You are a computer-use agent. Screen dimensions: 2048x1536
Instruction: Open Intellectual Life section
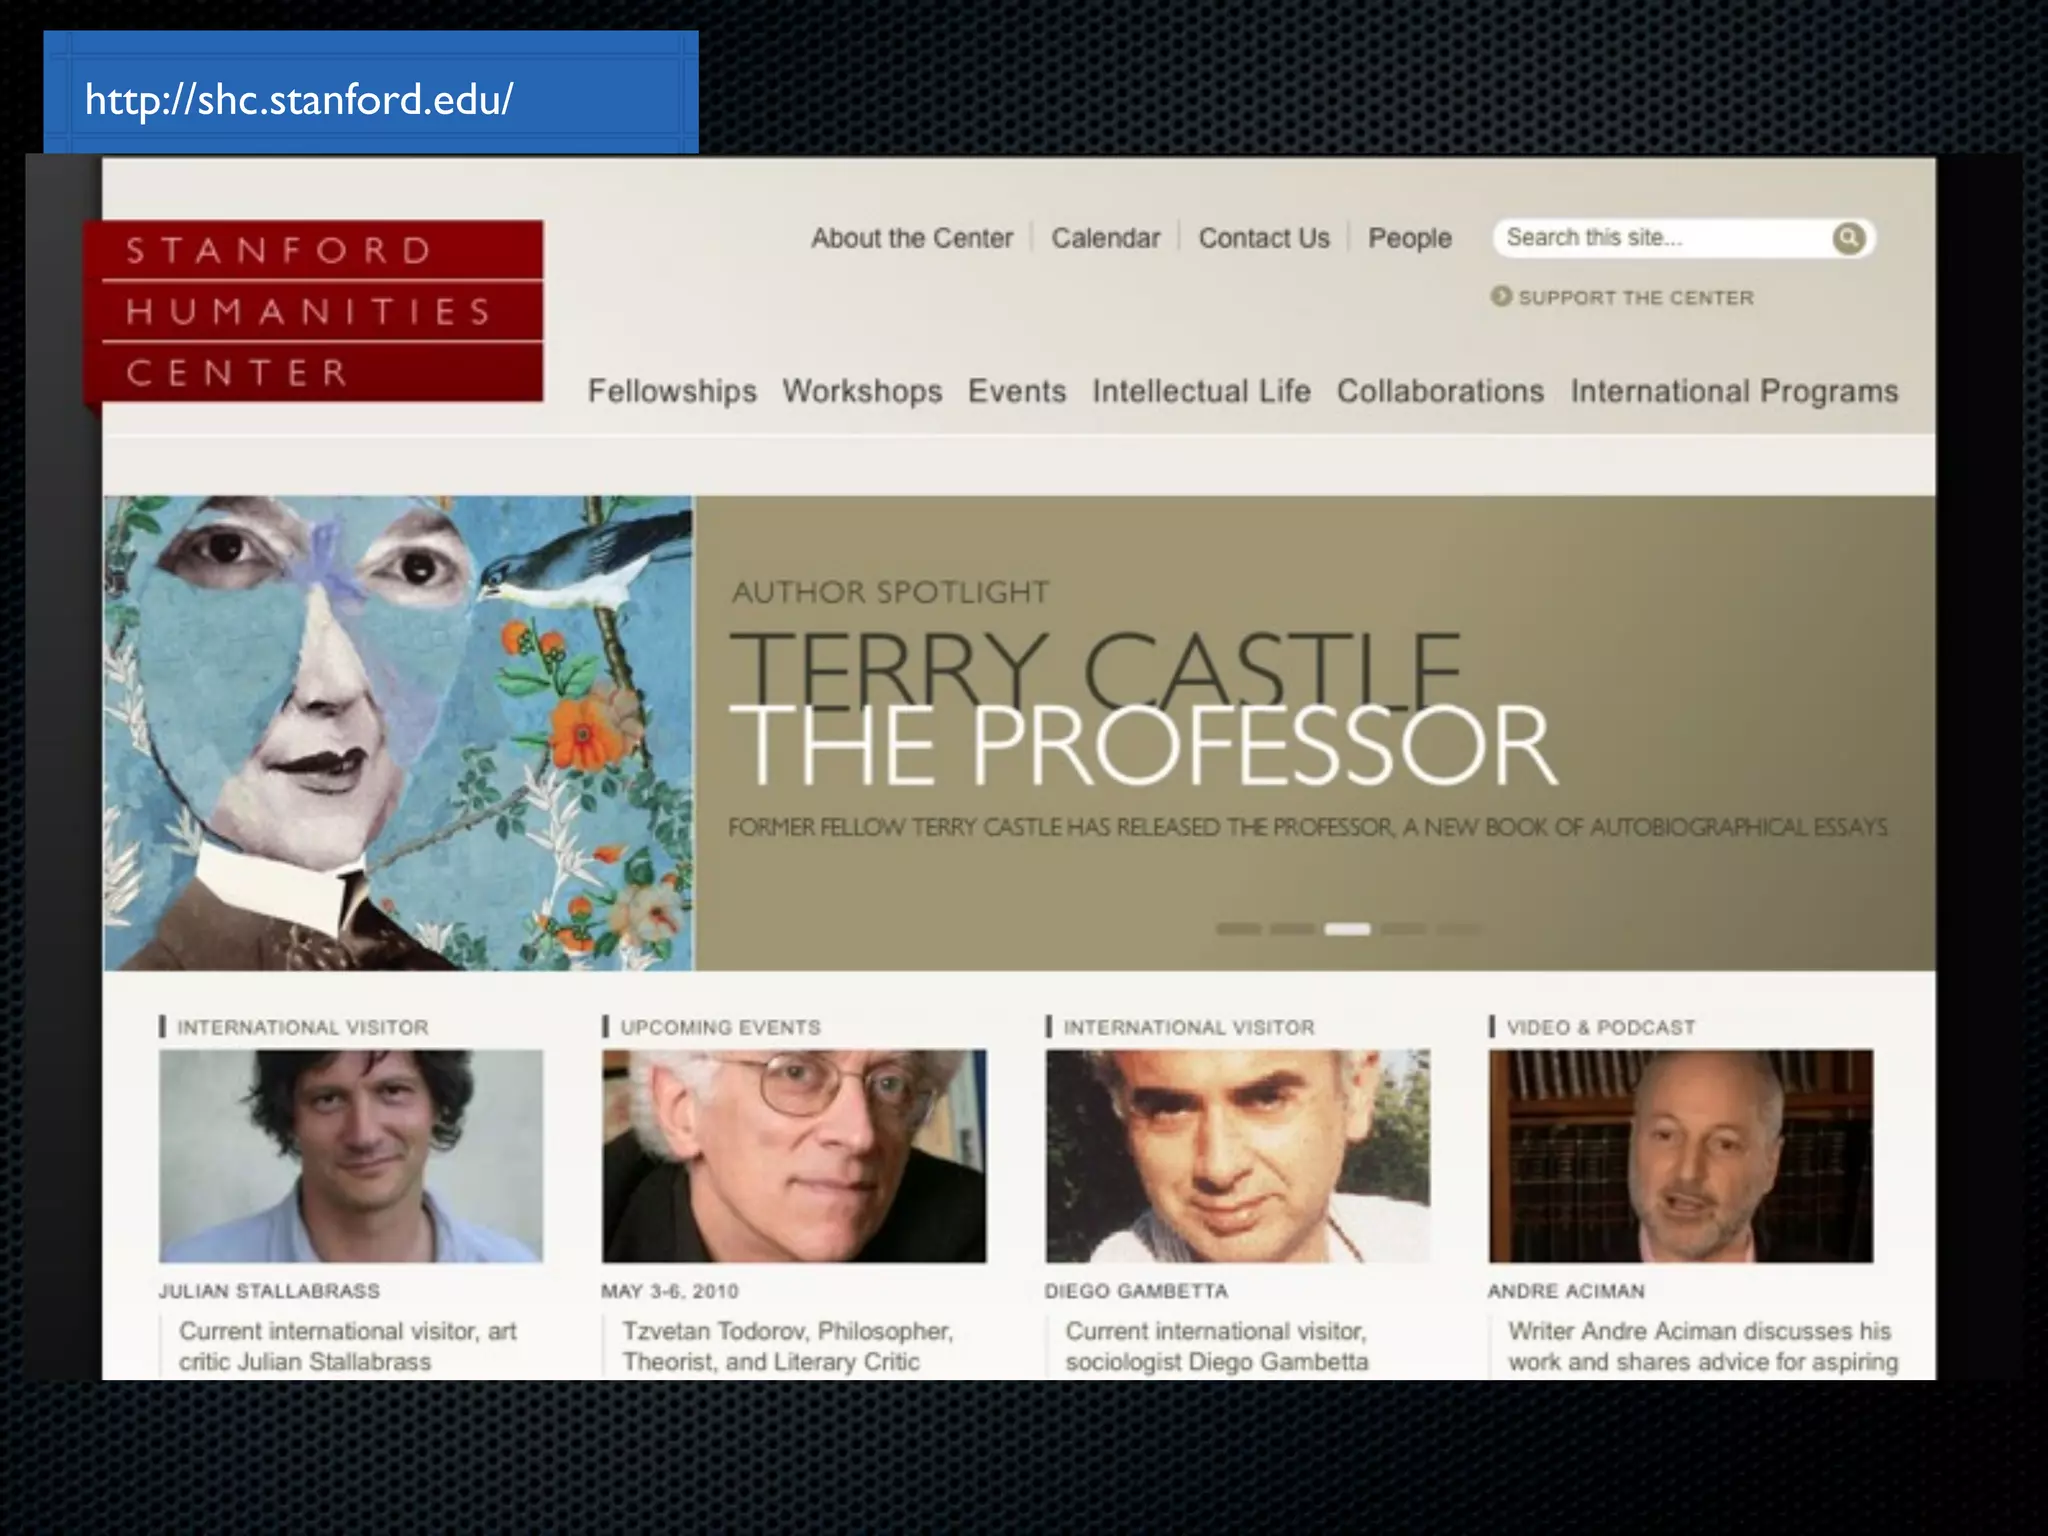1201,391
